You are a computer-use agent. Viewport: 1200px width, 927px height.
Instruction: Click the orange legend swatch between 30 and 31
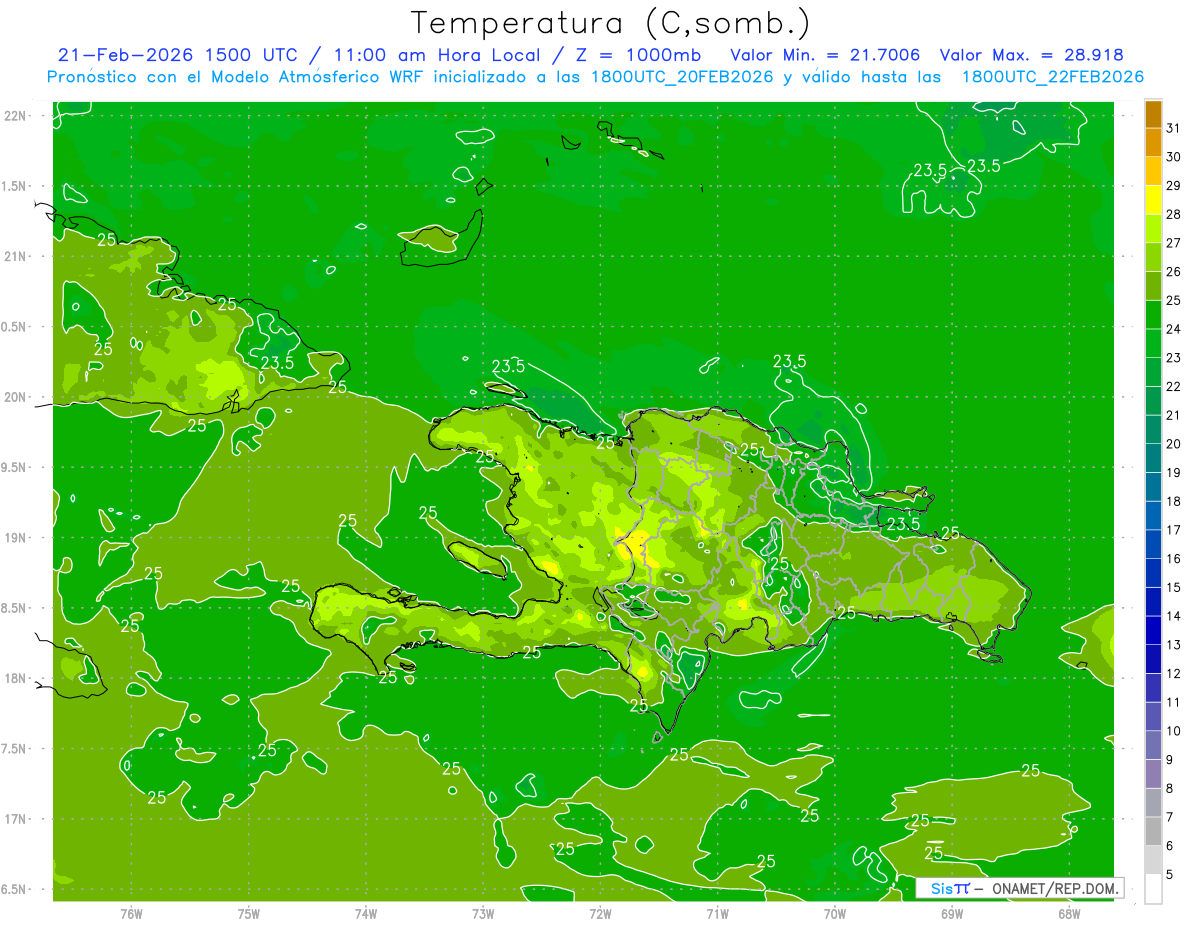click(x=1153, y=143)
